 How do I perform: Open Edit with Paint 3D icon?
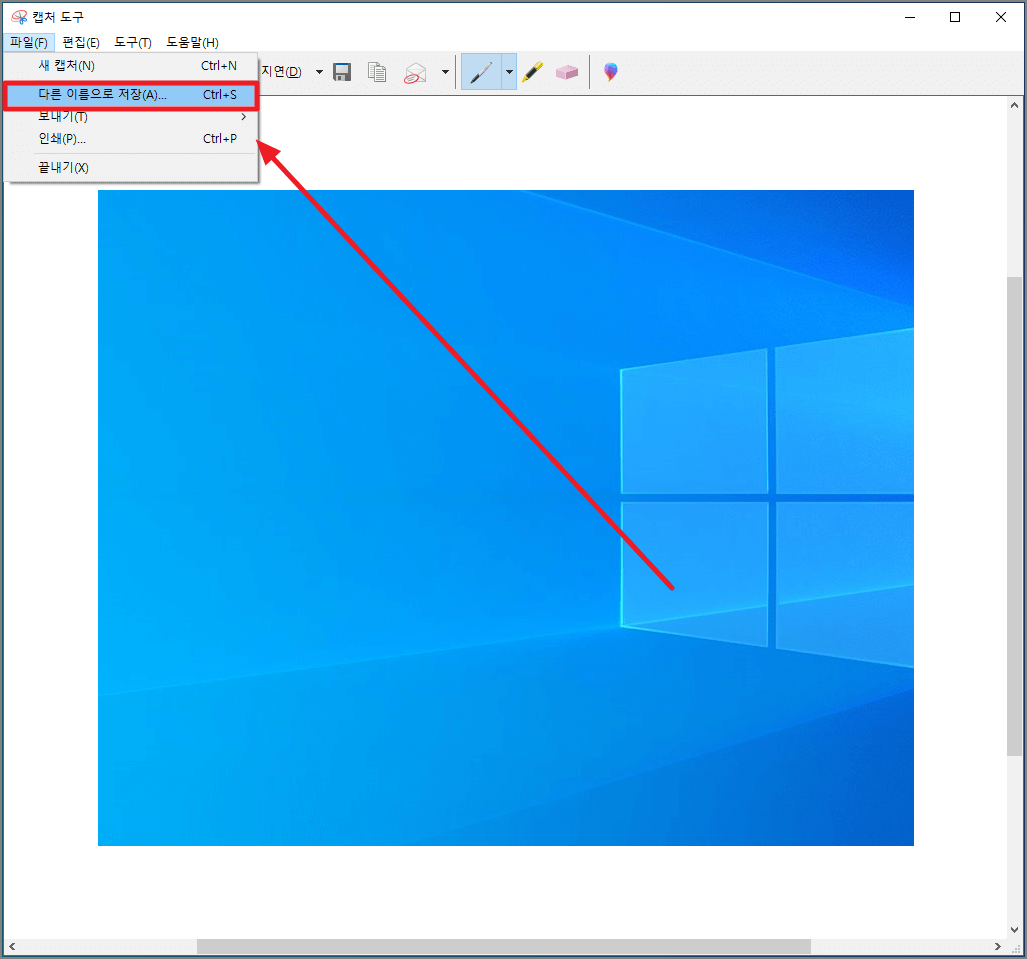[x=610, y=72]
